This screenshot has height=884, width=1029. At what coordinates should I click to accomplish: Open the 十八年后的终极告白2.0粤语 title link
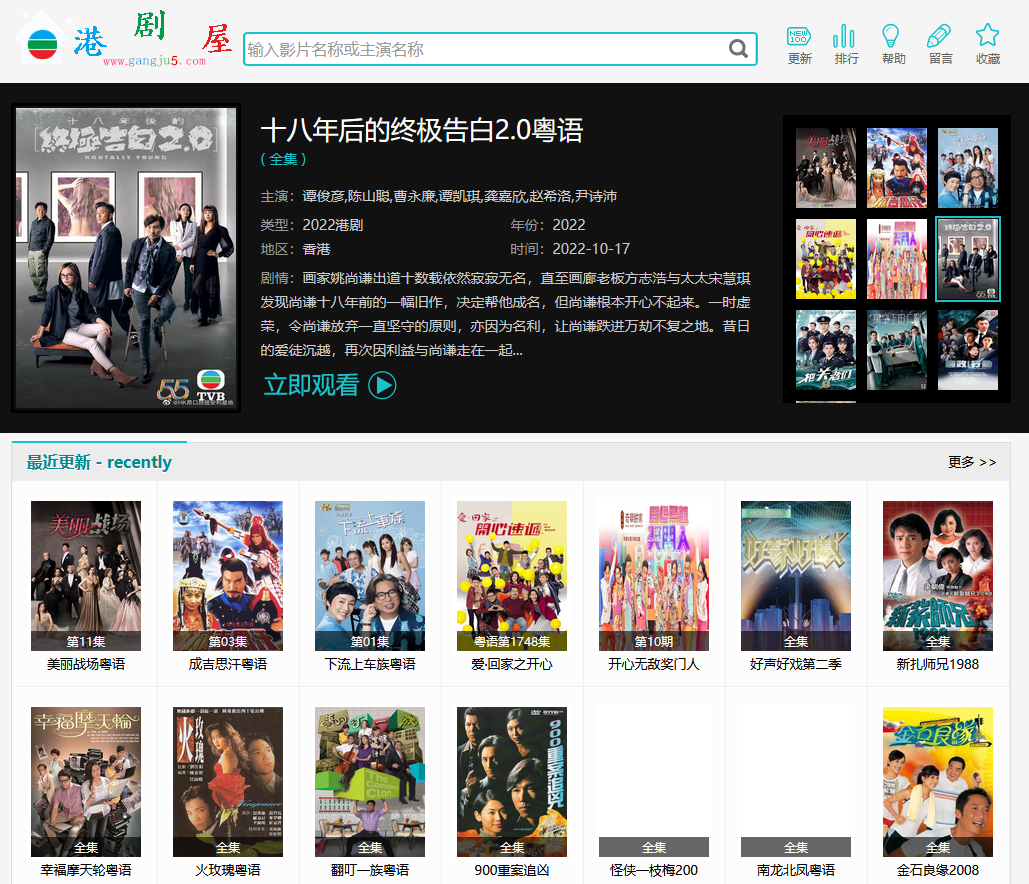click(x=422, y=130)
